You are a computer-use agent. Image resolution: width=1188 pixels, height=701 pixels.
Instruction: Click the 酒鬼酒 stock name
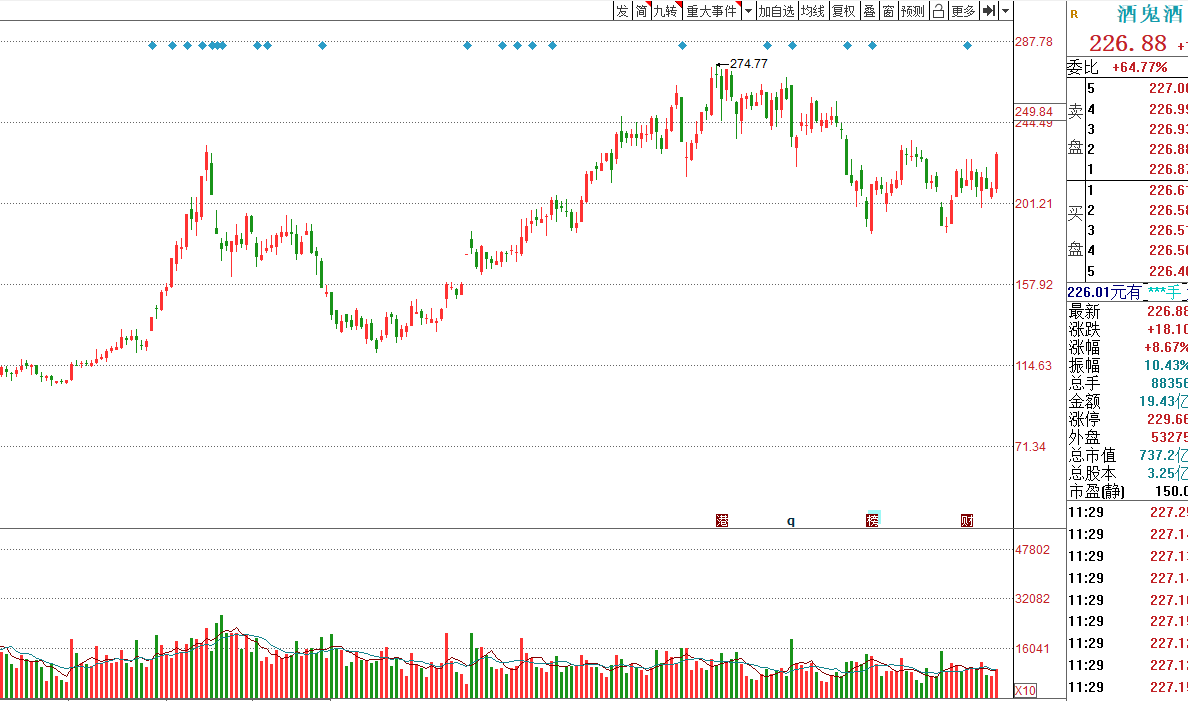[x=1149, y=14]
